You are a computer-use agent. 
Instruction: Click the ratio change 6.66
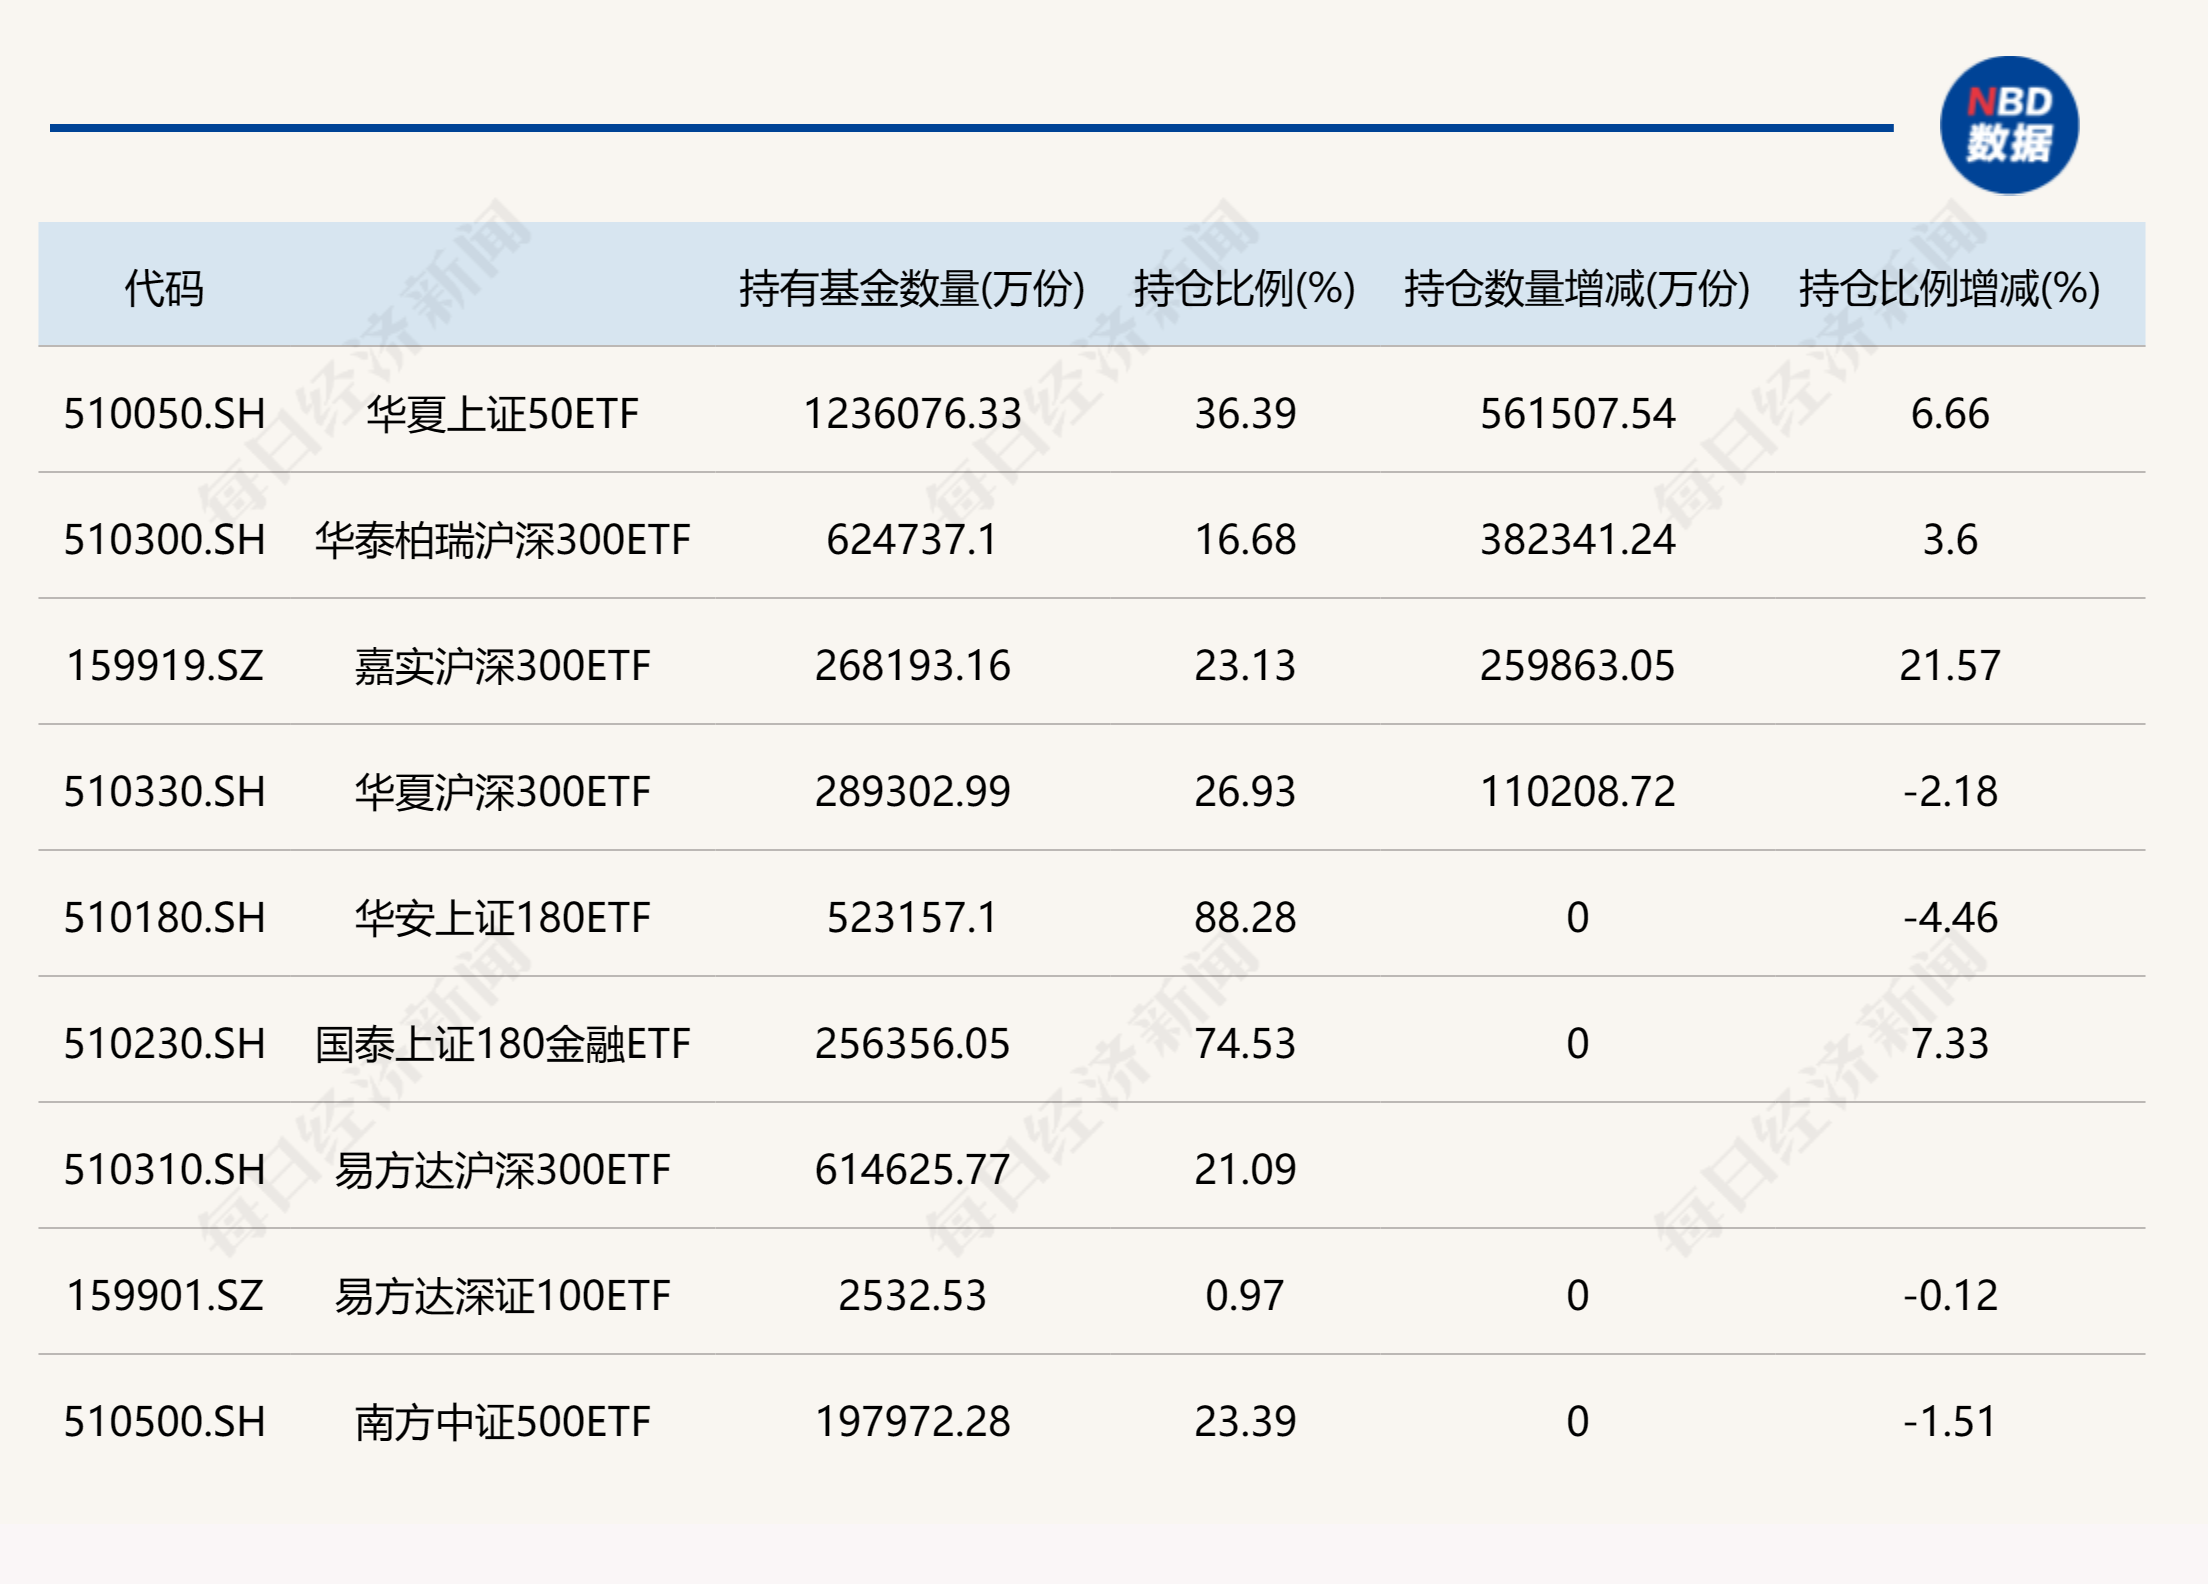coord(1950,413)
